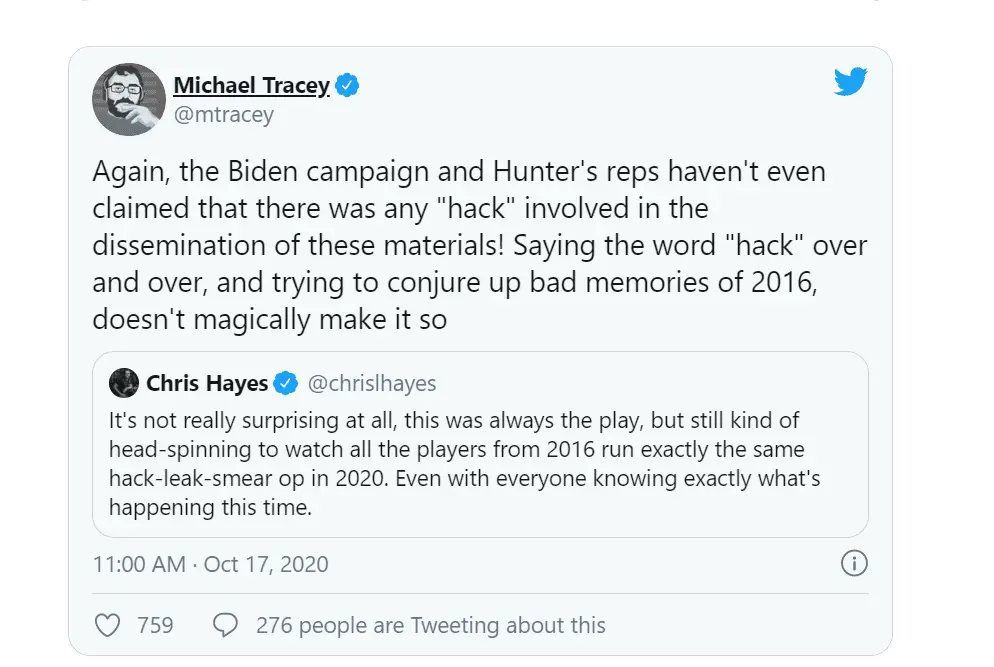Open "276 people are Tweeting about this"
The width and height of the screenshot is (994, 667).
tap(430, 626)
